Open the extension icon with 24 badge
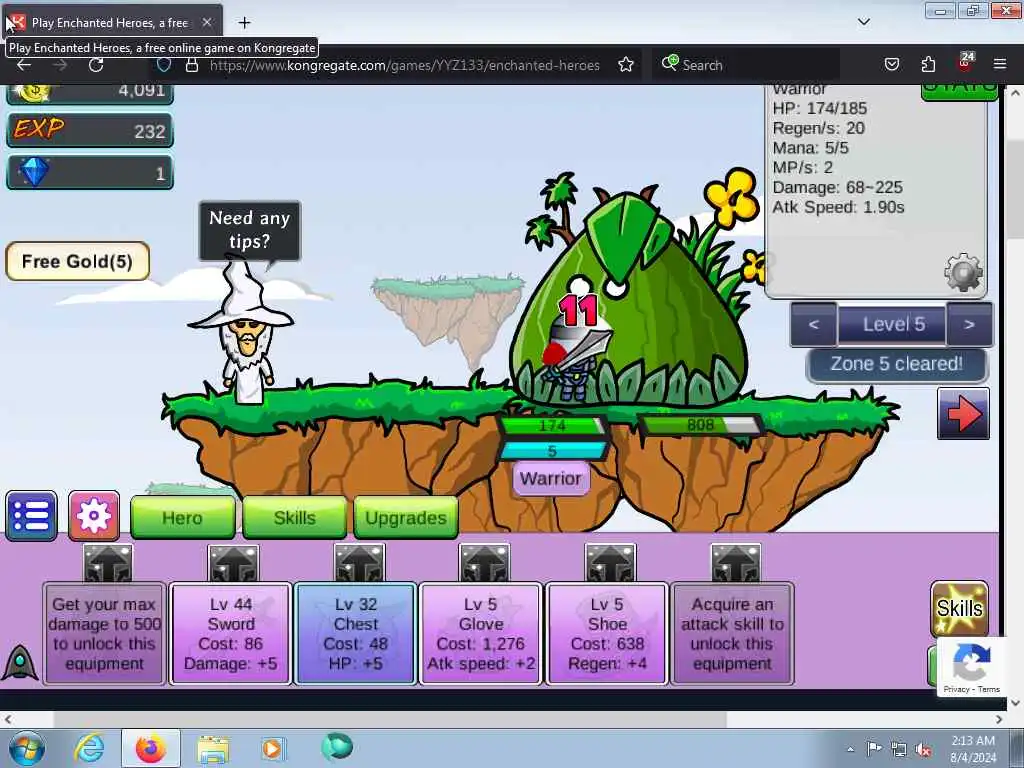Screen dimensions: 1024x768 coord(965,63)
